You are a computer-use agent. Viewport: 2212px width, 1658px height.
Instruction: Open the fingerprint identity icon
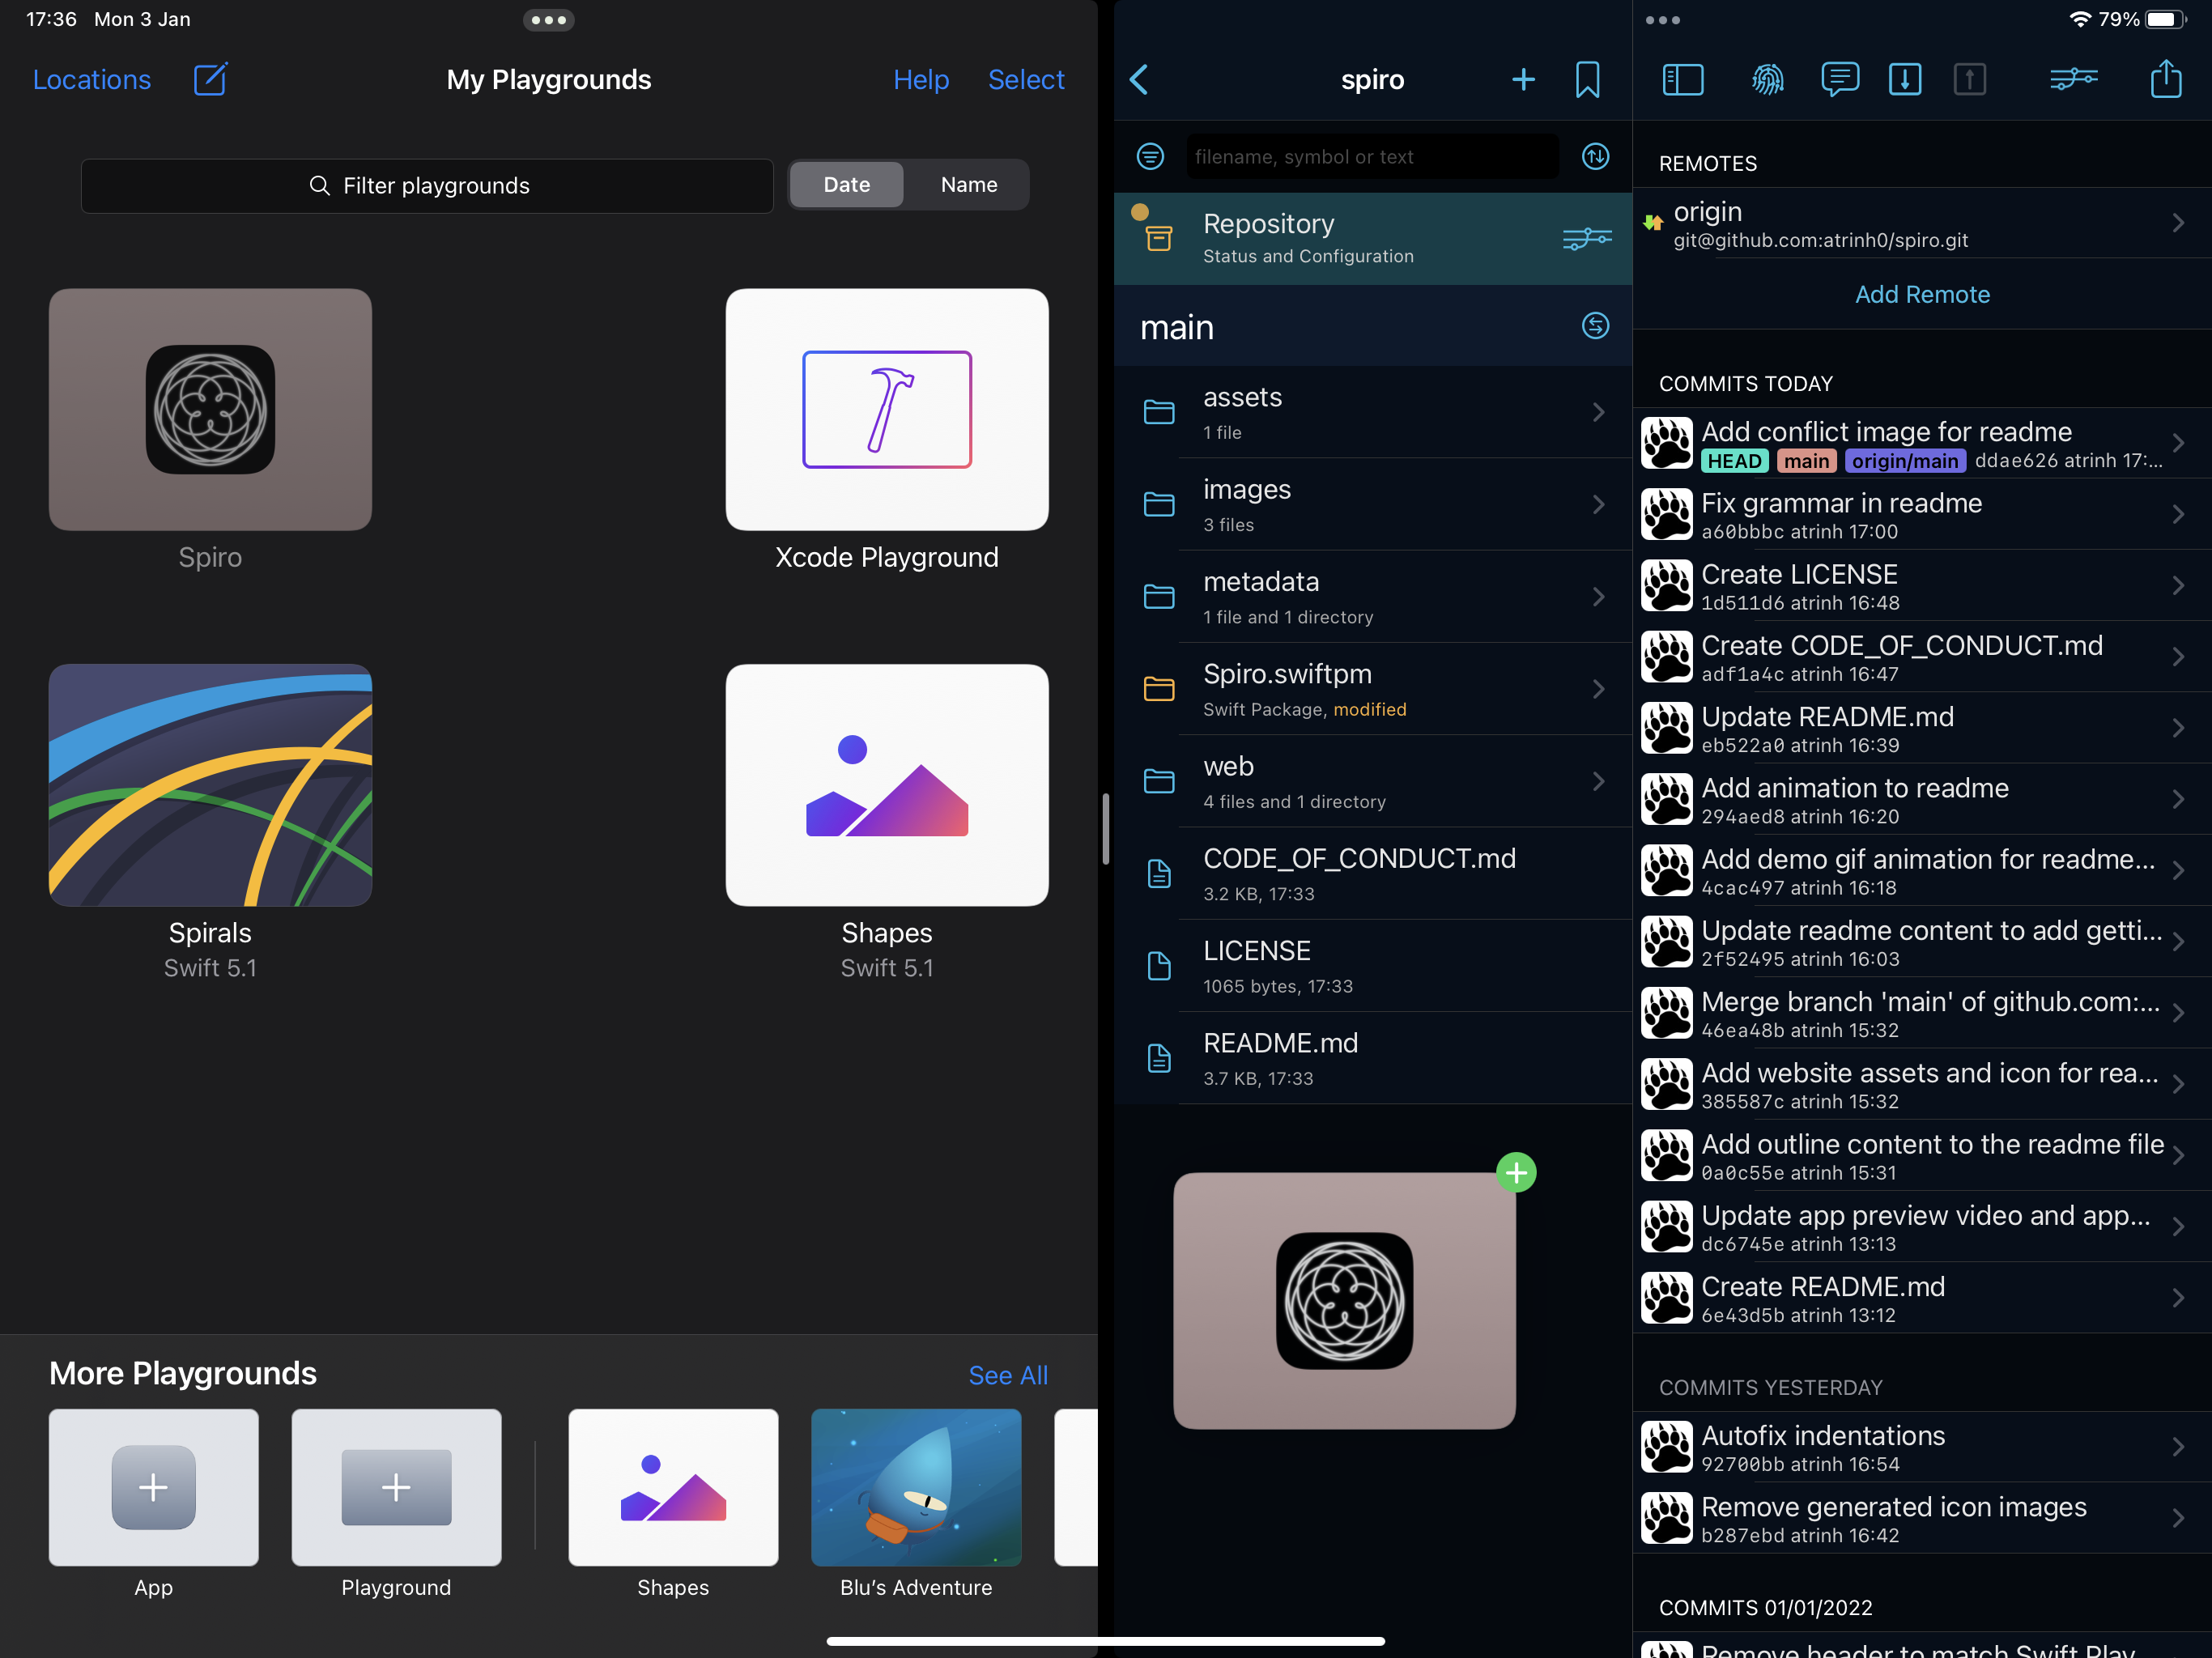pos(1767,79)
